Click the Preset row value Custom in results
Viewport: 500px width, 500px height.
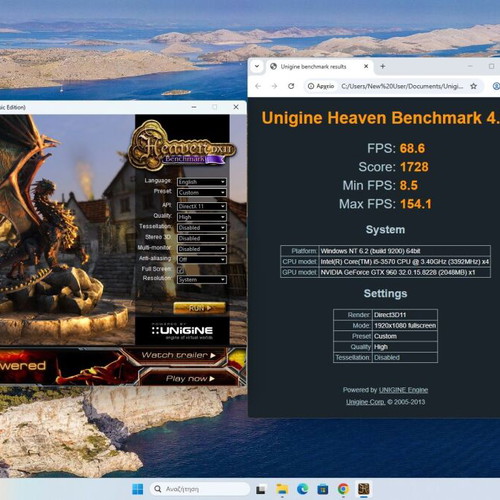point(405,336)
